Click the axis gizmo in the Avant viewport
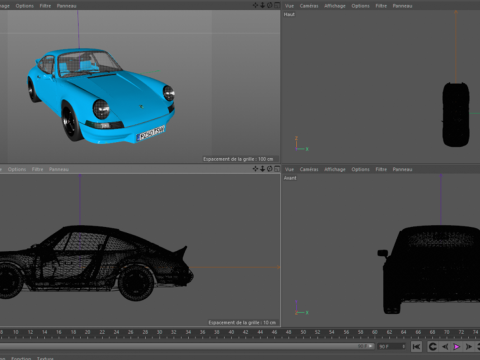Image resolution: width=480 pixels, height=360 pixels. click(301, 308)
